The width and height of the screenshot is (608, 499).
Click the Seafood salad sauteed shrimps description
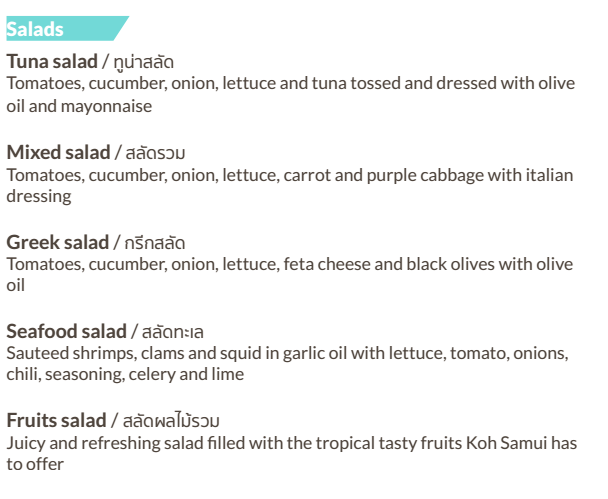(x=287, y=364)
